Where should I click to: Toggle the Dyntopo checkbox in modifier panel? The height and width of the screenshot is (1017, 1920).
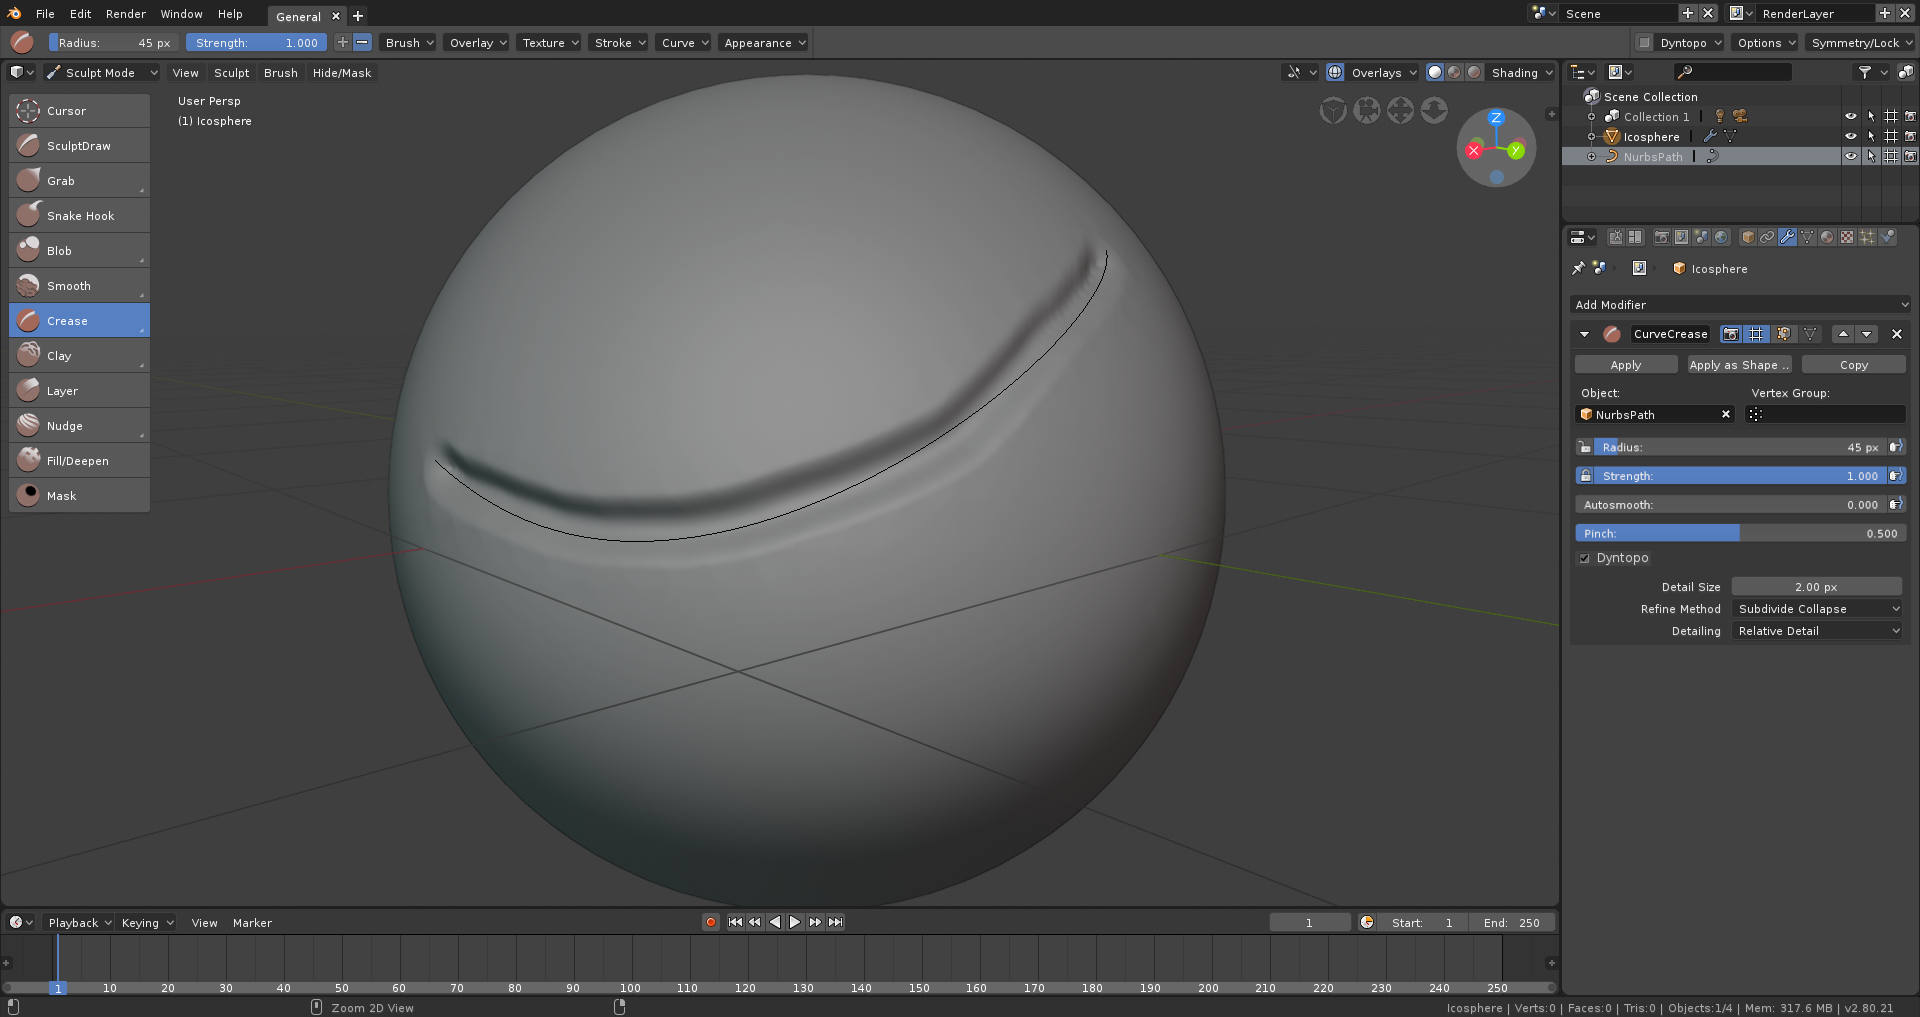[1584, 558]
